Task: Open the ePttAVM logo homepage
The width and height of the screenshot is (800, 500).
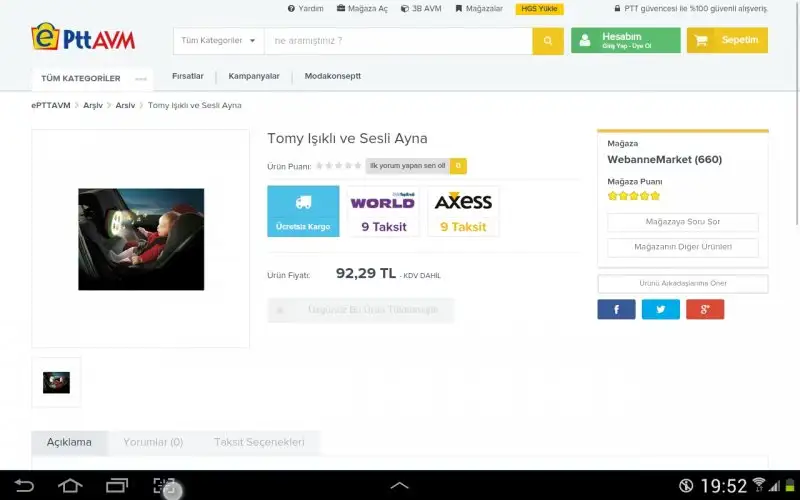Action: click(83, 38)
